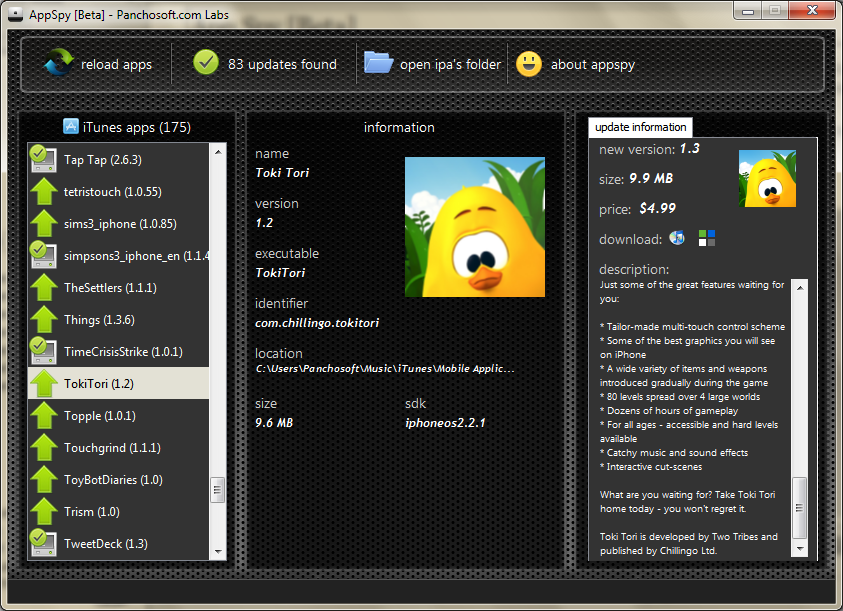Click app list scrollbar down arrow
The image size is (843, 611).
[218, 551]
